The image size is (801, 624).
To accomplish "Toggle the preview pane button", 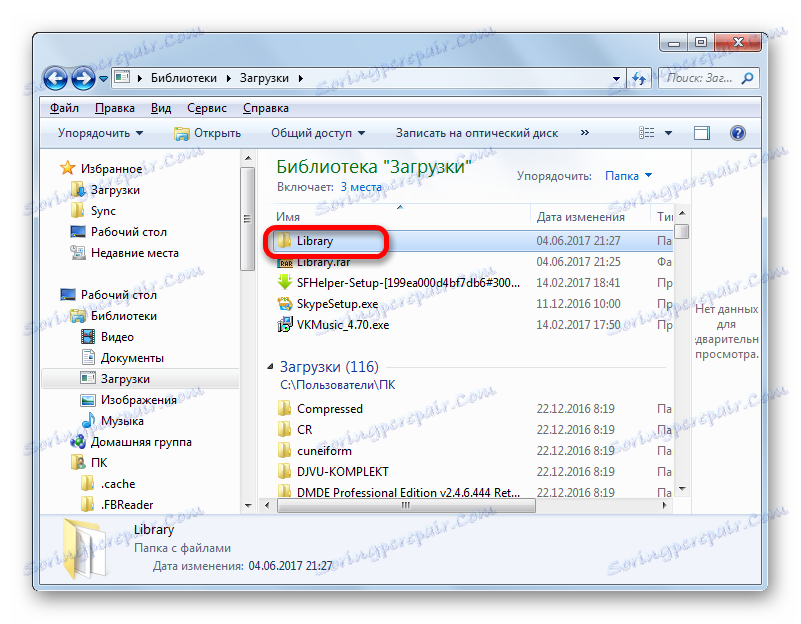I will coord(701,133).
